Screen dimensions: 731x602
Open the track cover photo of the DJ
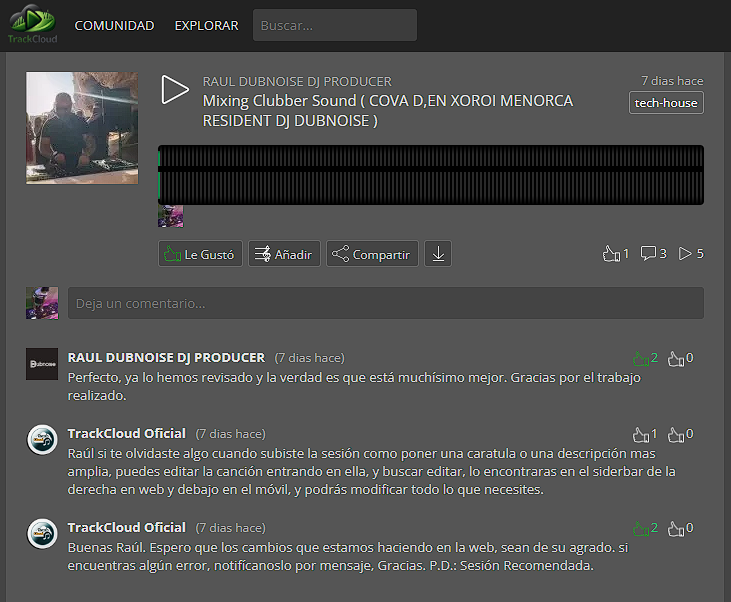point(82,128)
